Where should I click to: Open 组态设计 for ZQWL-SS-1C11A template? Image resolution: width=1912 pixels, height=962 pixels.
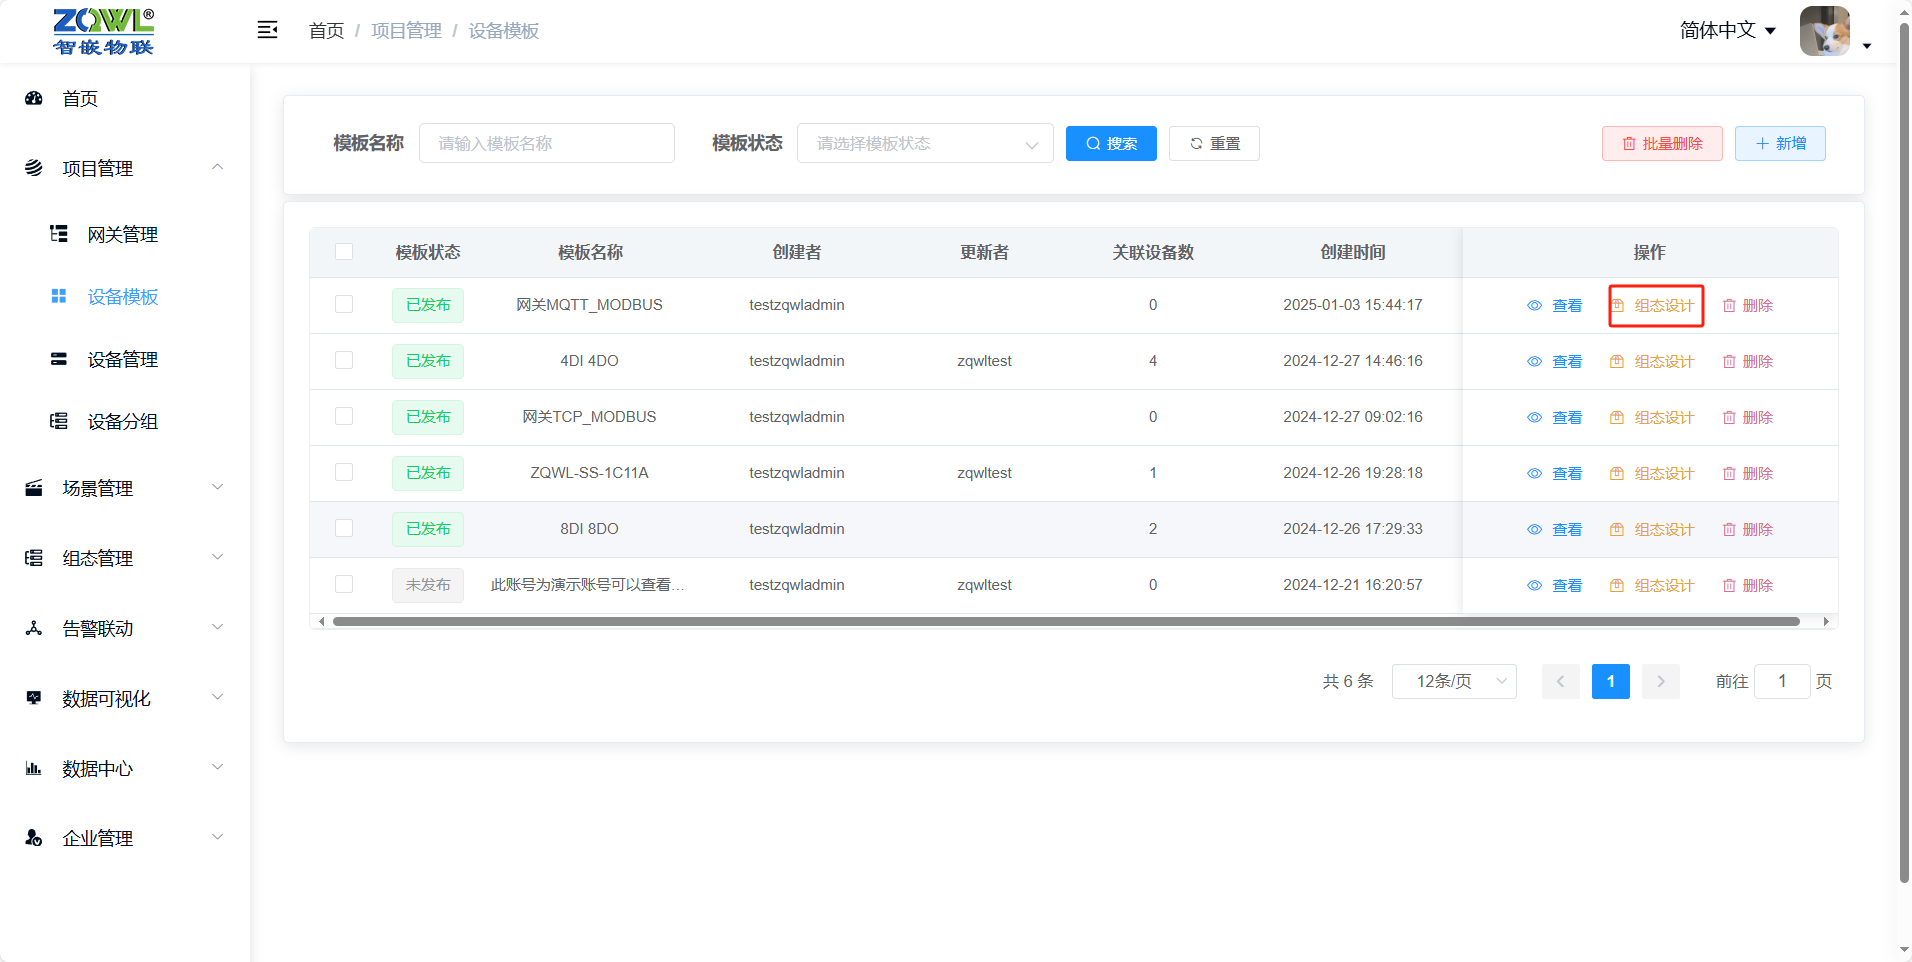click(x=1652, y=474)
